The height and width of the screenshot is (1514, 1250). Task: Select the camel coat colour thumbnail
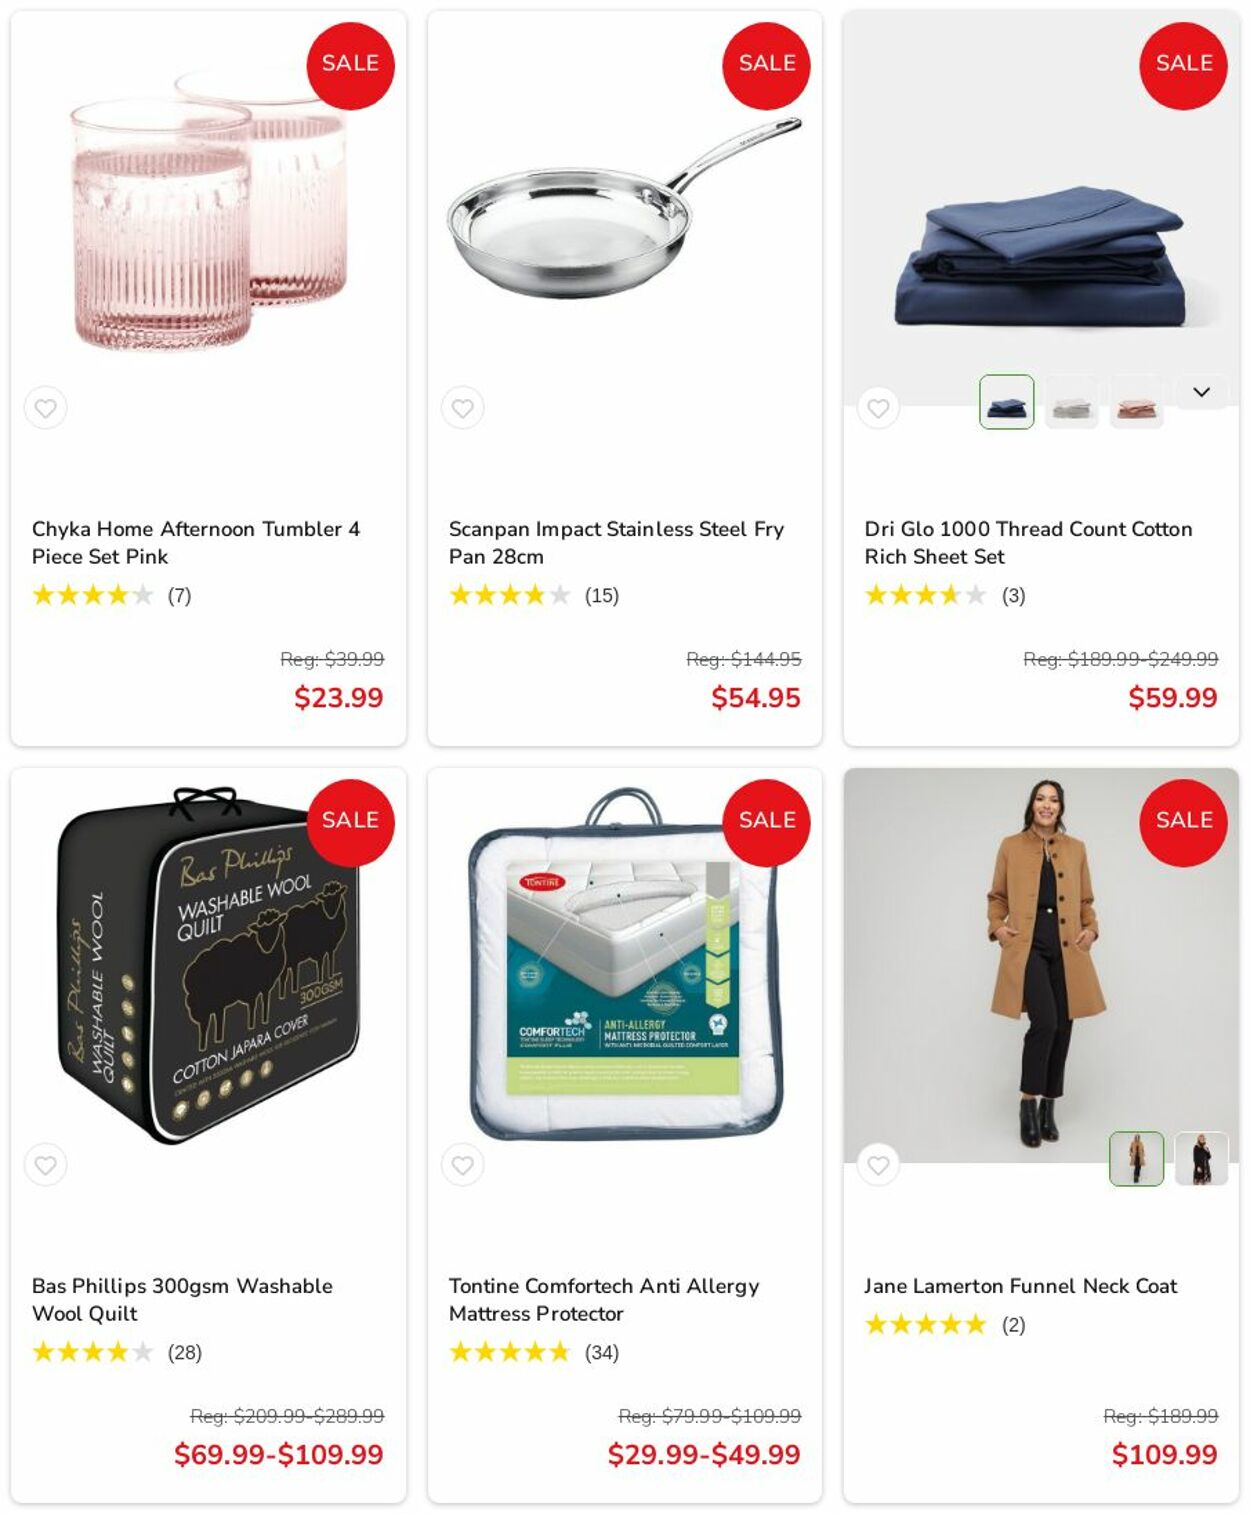(x=1136, y=1159)
